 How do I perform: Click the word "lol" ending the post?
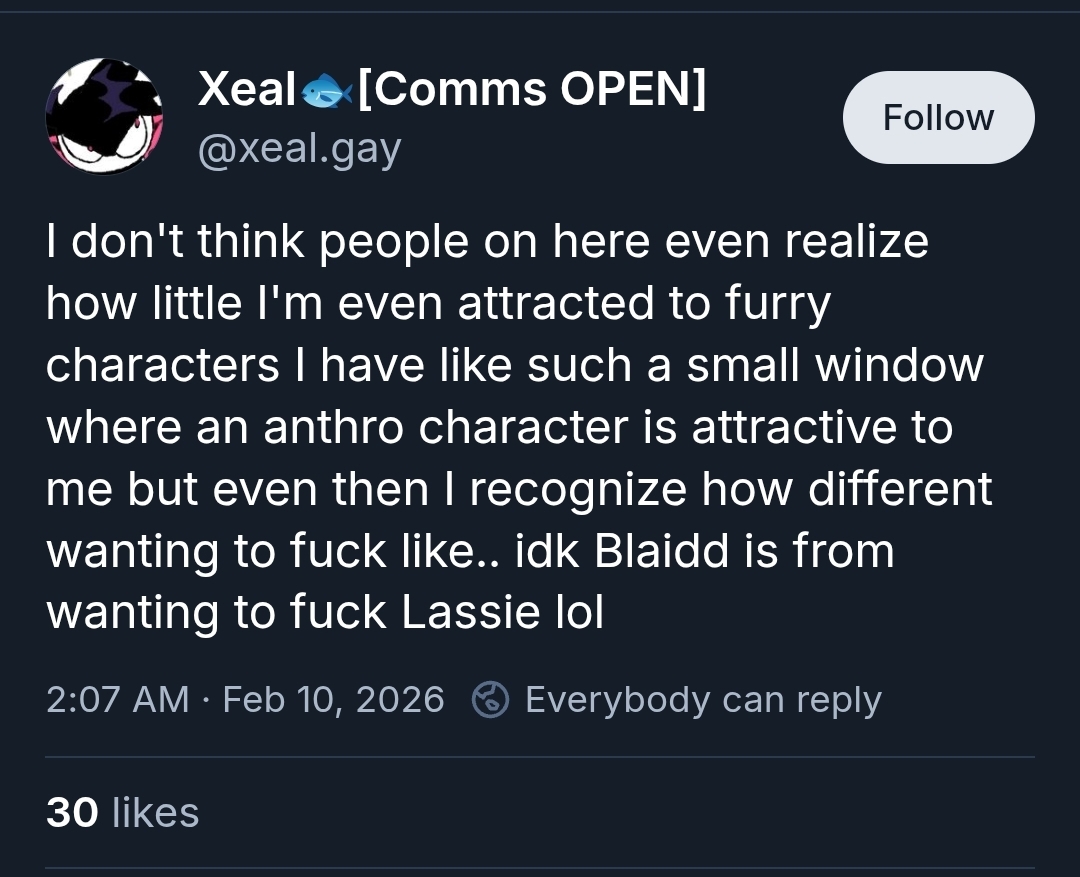click(579, 613)
